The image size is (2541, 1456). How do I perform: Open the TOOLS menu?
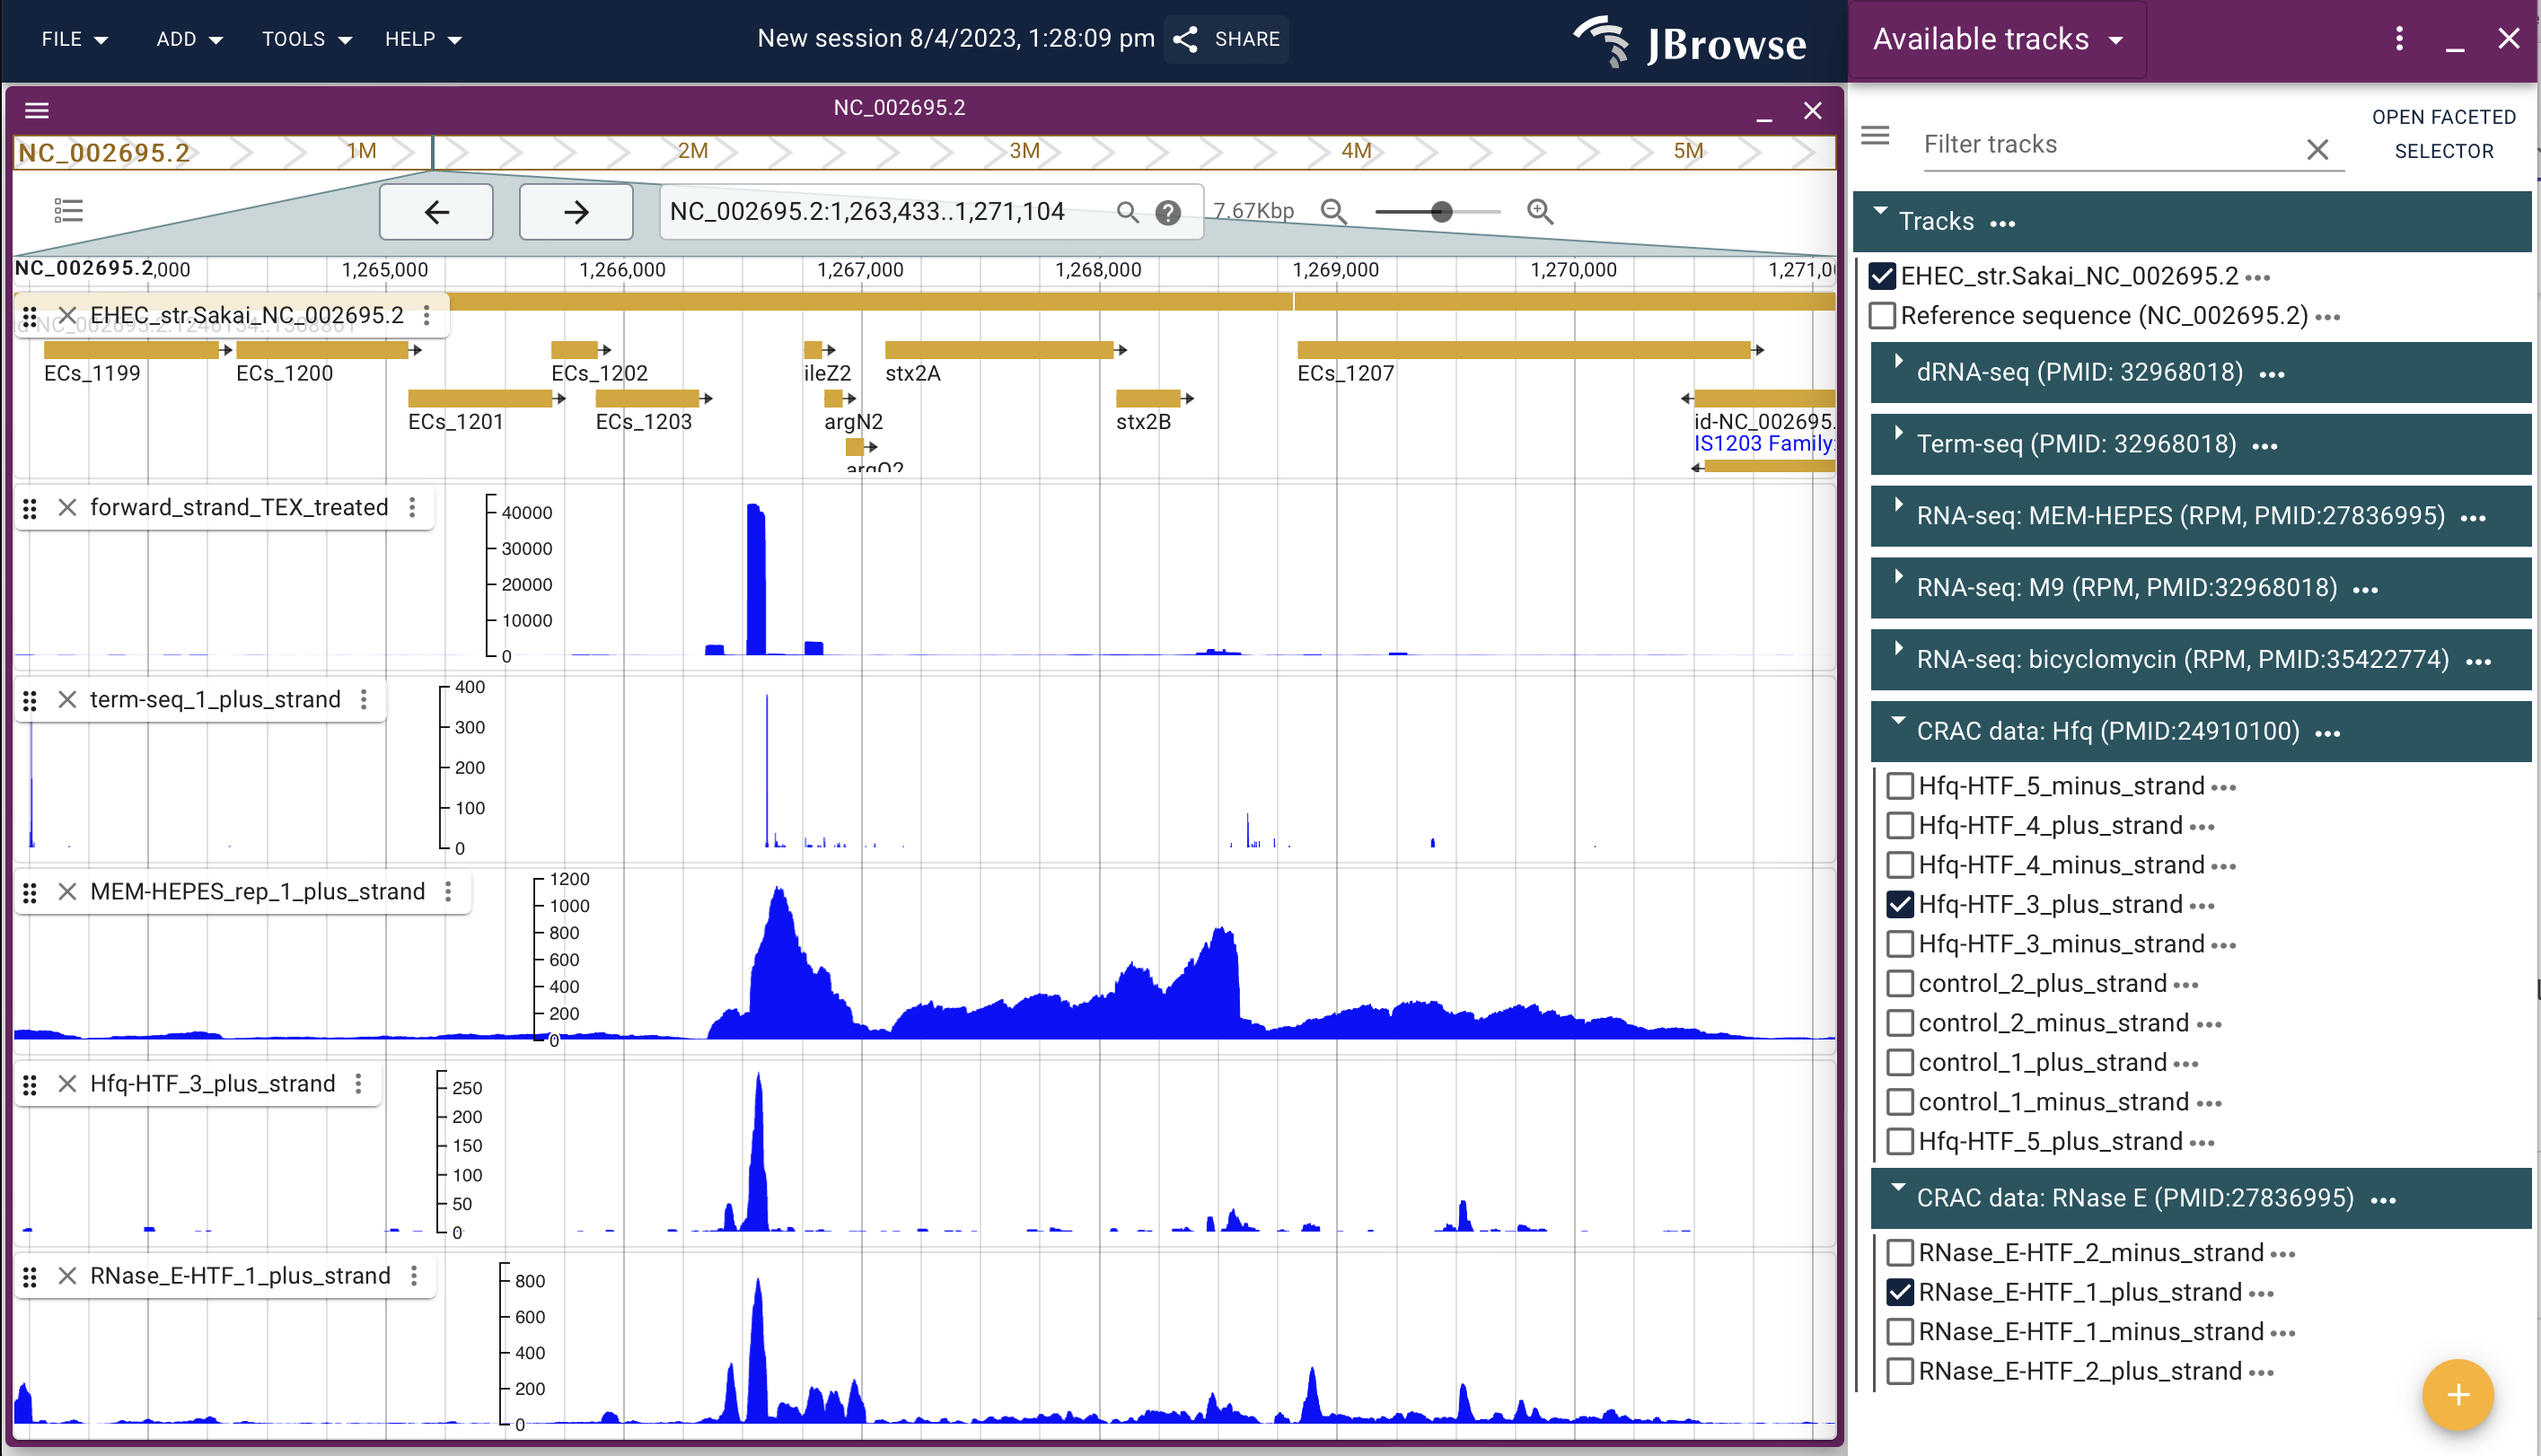click(305, 39)
